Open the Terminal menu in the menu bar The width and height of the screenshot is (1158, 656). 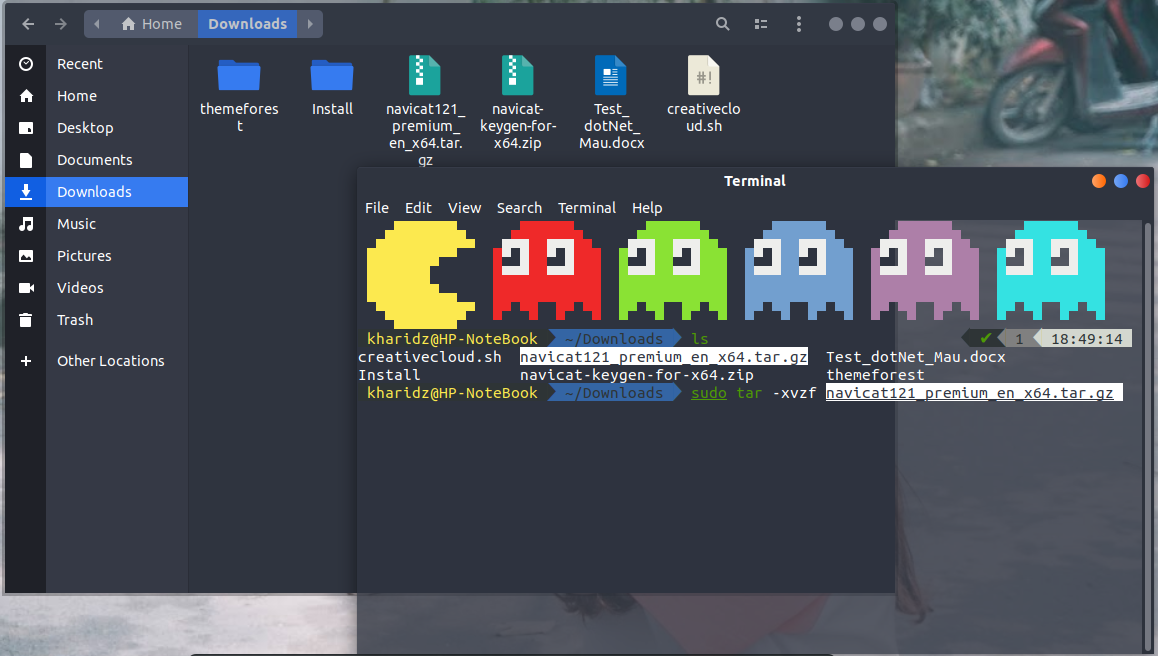[586, 208]
